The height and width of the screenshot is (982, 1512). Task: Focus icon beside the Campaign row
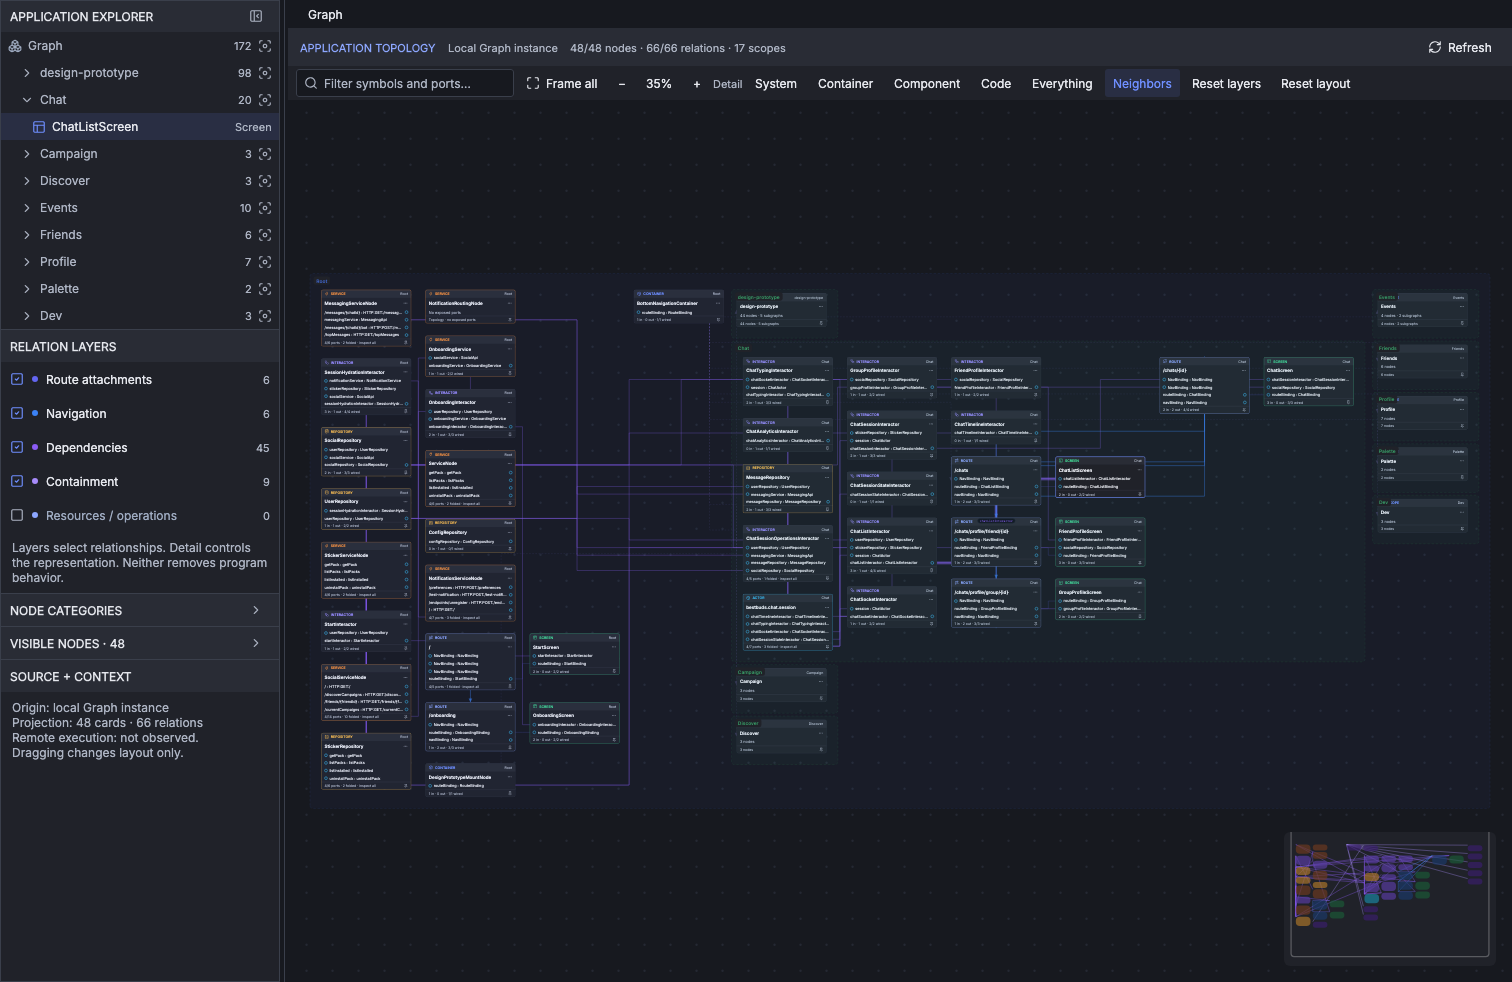point(265,154)
